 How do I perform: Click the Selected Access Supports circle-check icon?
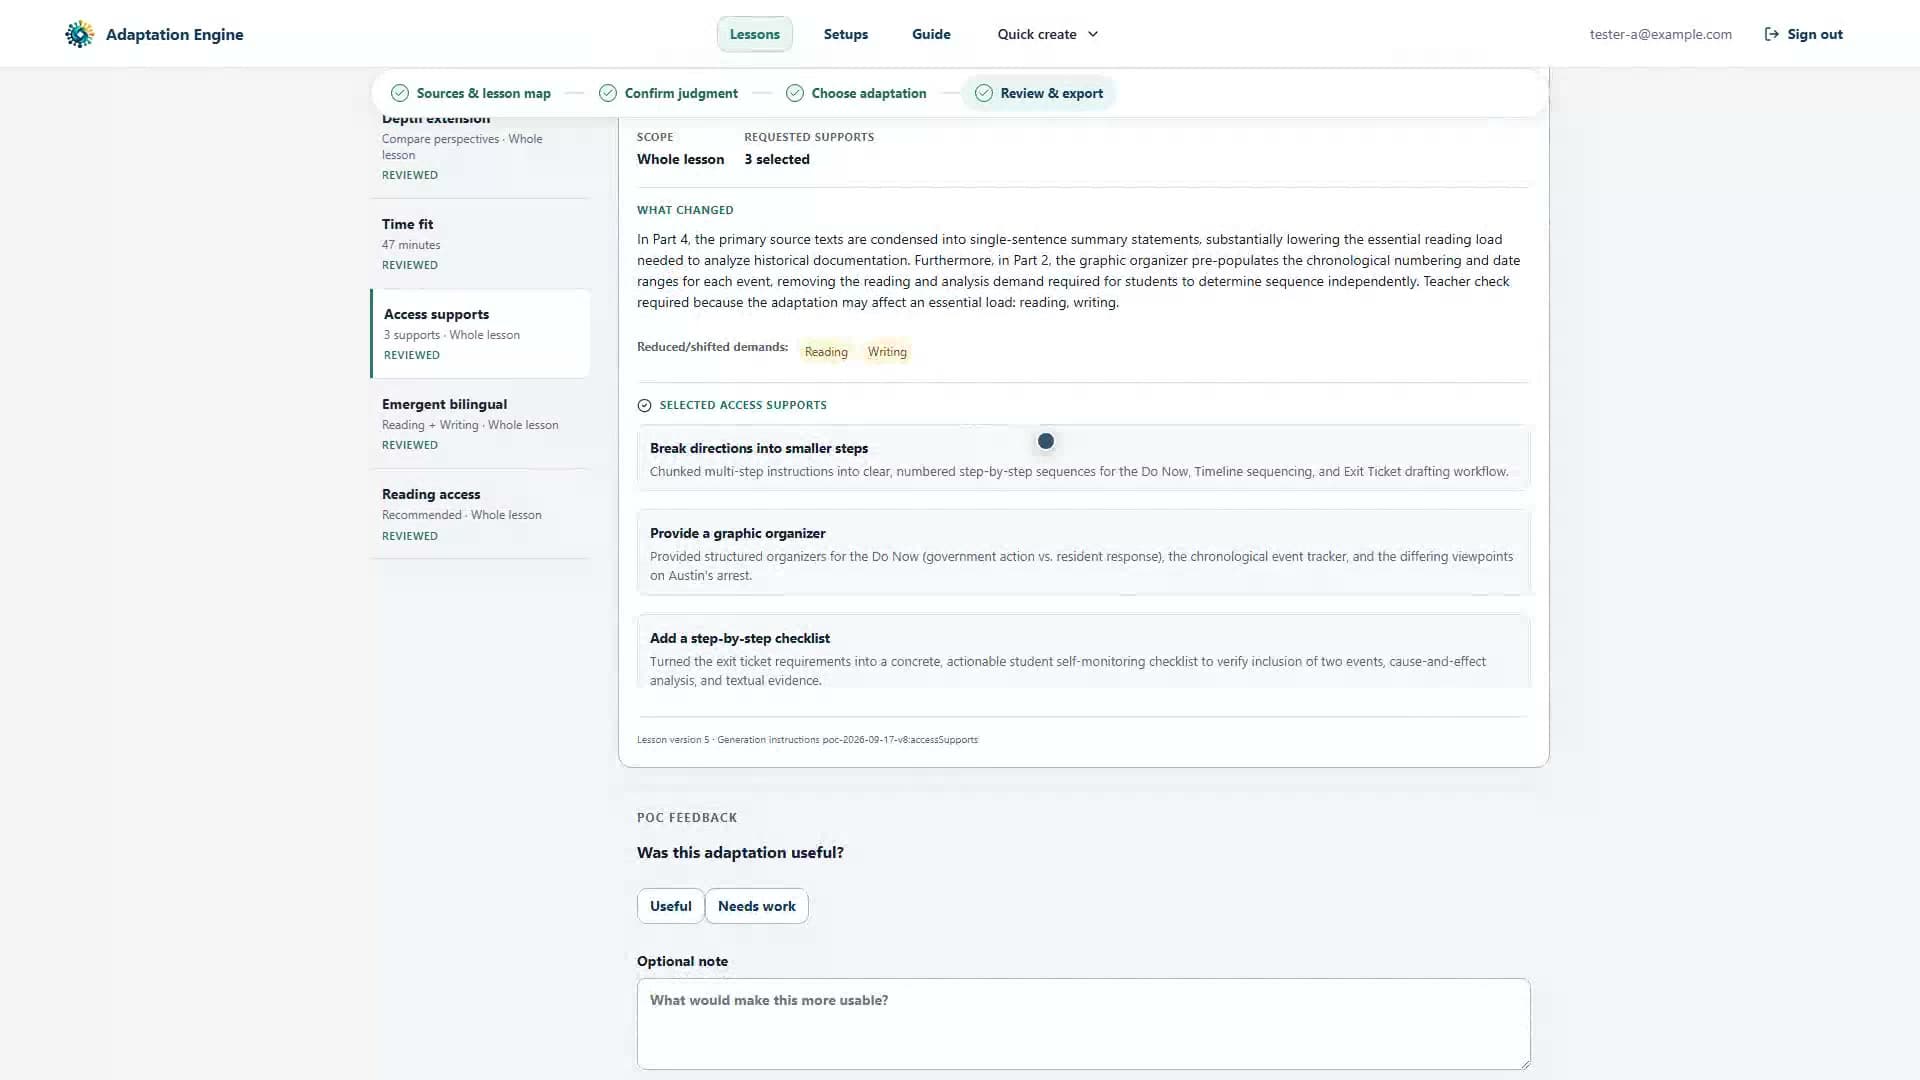[644, 405]
